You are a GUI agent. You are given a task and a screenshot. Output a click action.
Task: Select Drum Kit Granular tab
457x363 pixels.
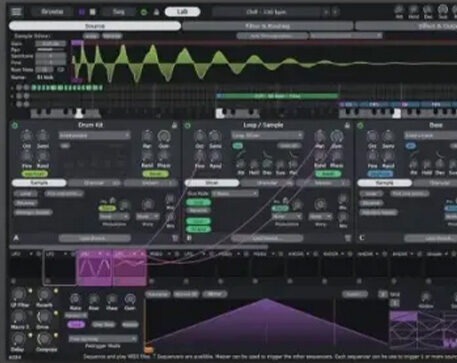point(94,183)
